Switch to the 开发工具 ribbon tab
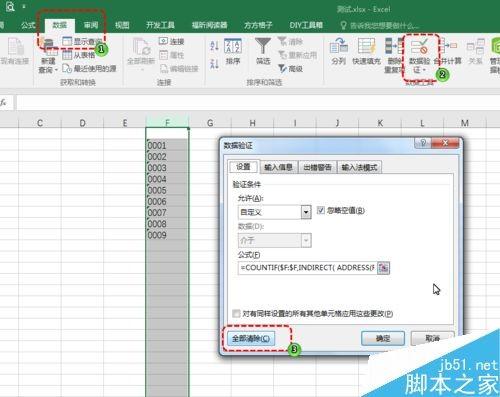 coord(160,25)
